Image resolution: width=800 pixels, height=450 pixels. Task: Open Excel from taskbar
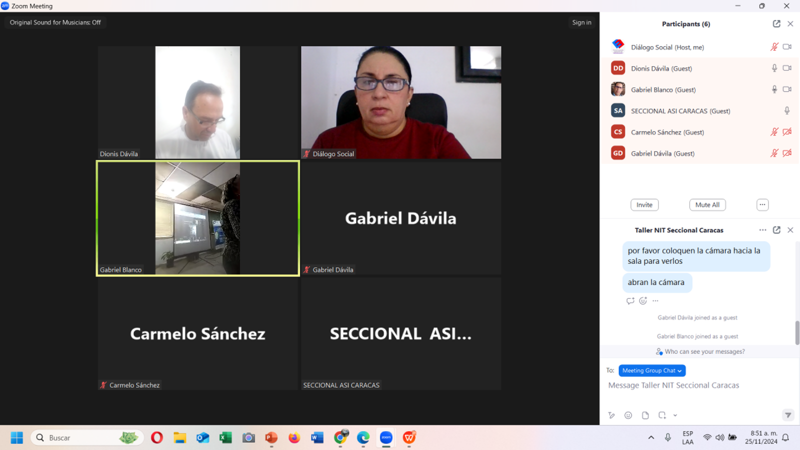[x=226, y=438]
